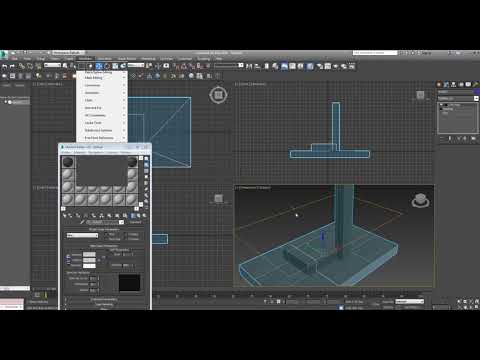This screenshot has width=480, height=360.
Task: Expand the Extended Parameters rollout
Action: (x=104, y=299)
